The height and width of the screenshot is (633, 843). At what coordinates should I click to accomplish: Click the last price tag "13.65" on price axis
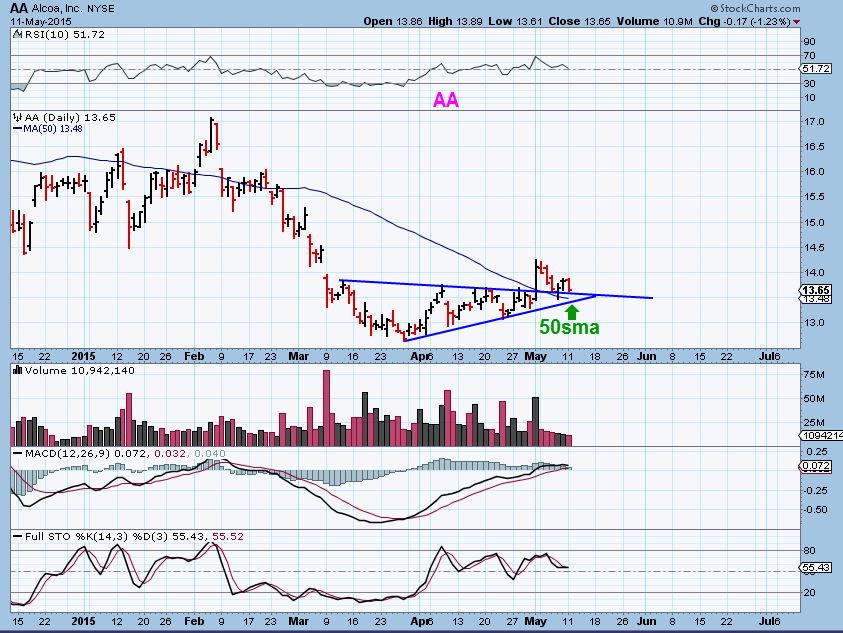pos(816,290)
